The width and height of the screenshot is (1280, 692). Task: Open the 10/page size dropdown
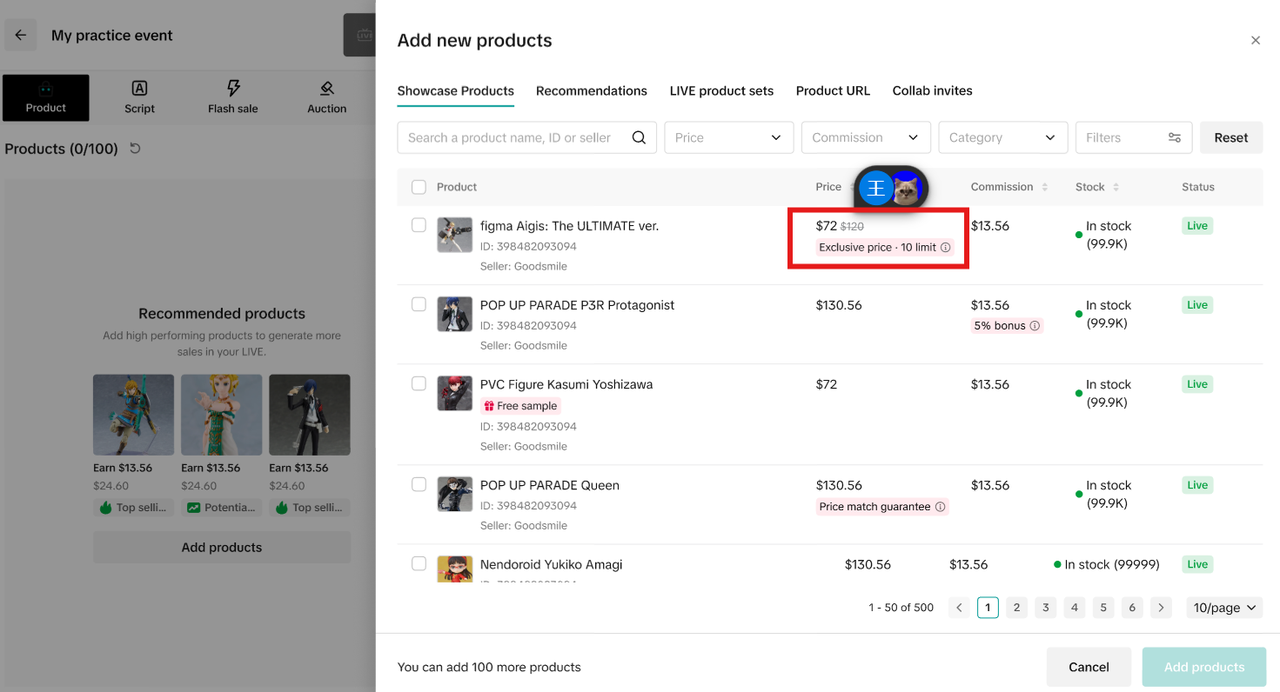click(1224, 607)
